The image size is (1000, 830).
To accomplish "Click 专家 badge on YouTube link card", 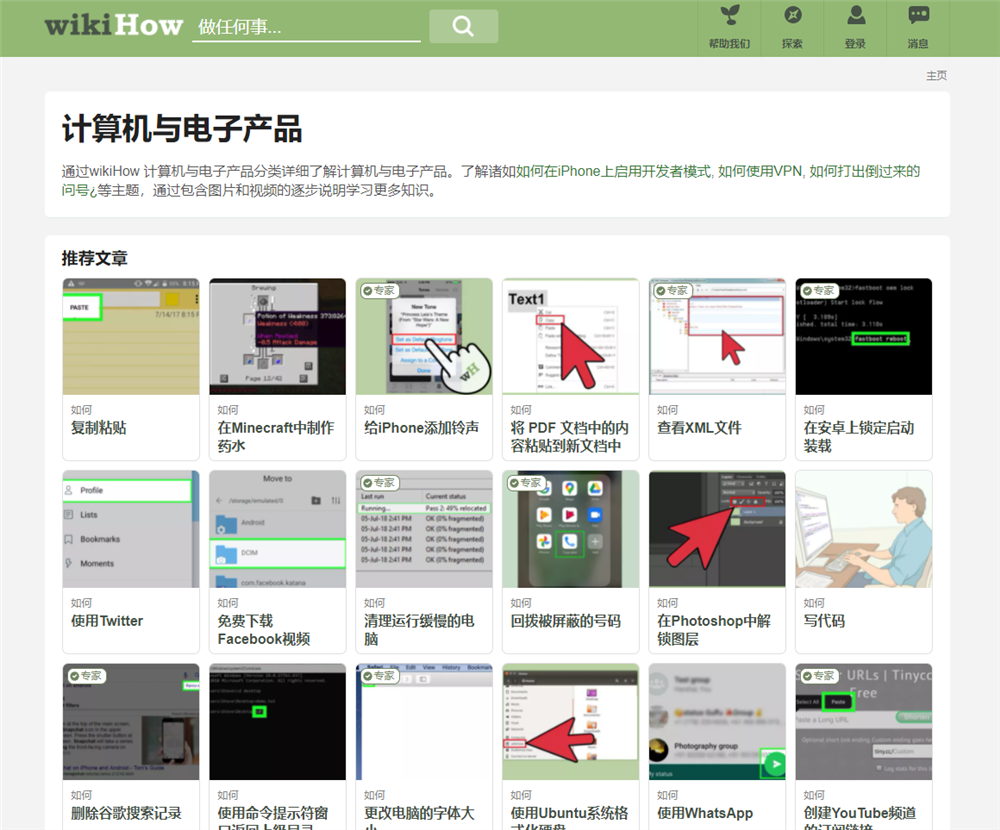I will coord(819,676).
